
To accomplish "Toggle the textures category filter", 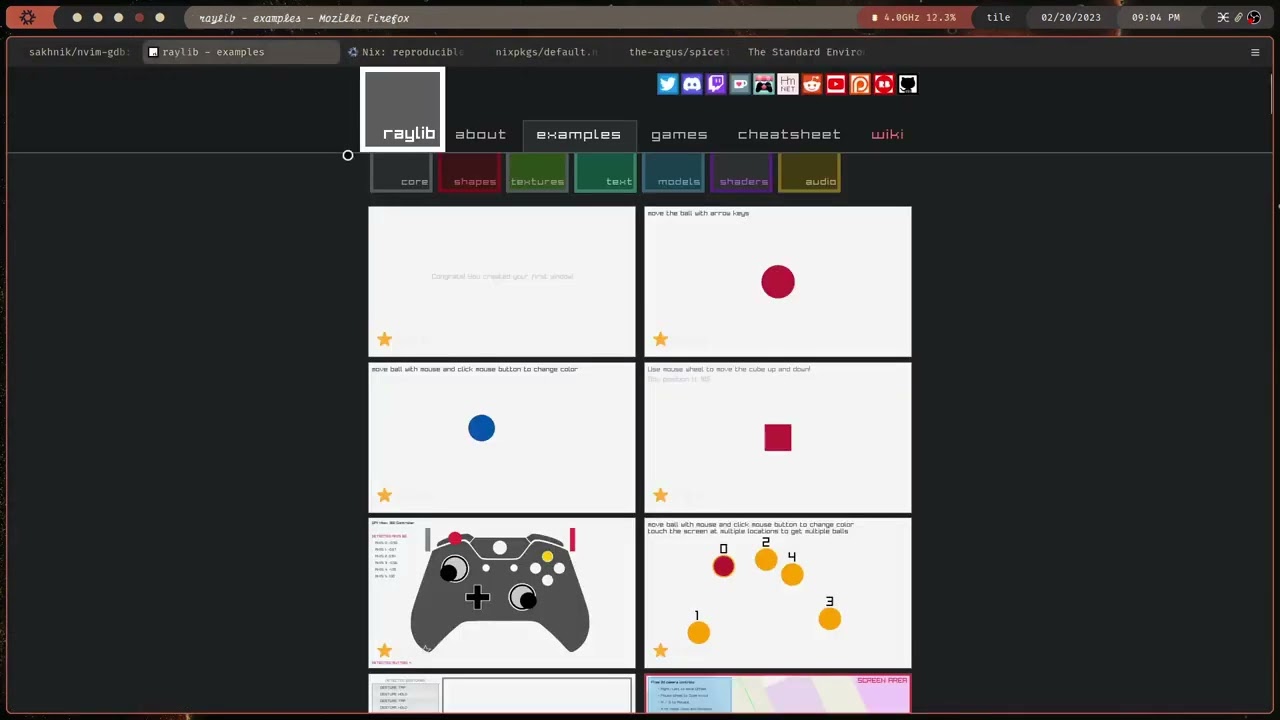I will tap(537, 172).
